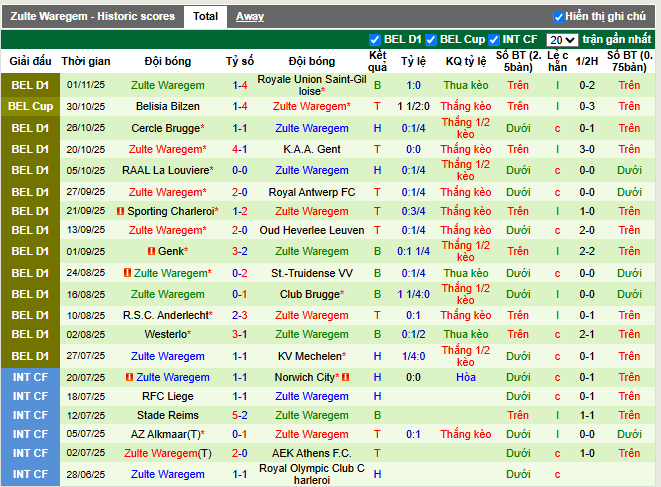The width and height of the screenshot is (661, 487).
Task: Select the INT CF league cell dated 20/07/25
Action: click(30, 377)
